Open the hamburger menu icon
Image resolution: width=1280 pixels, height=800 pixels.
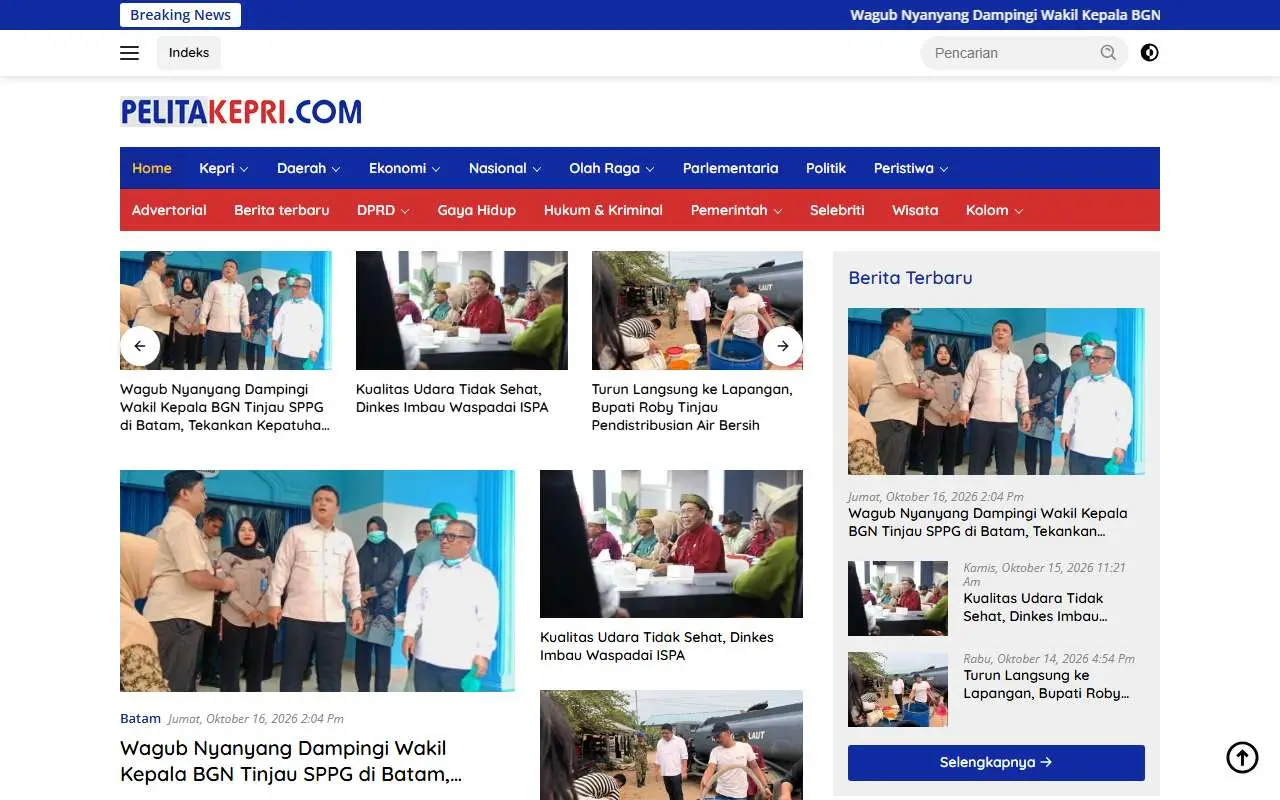(130, 53)
